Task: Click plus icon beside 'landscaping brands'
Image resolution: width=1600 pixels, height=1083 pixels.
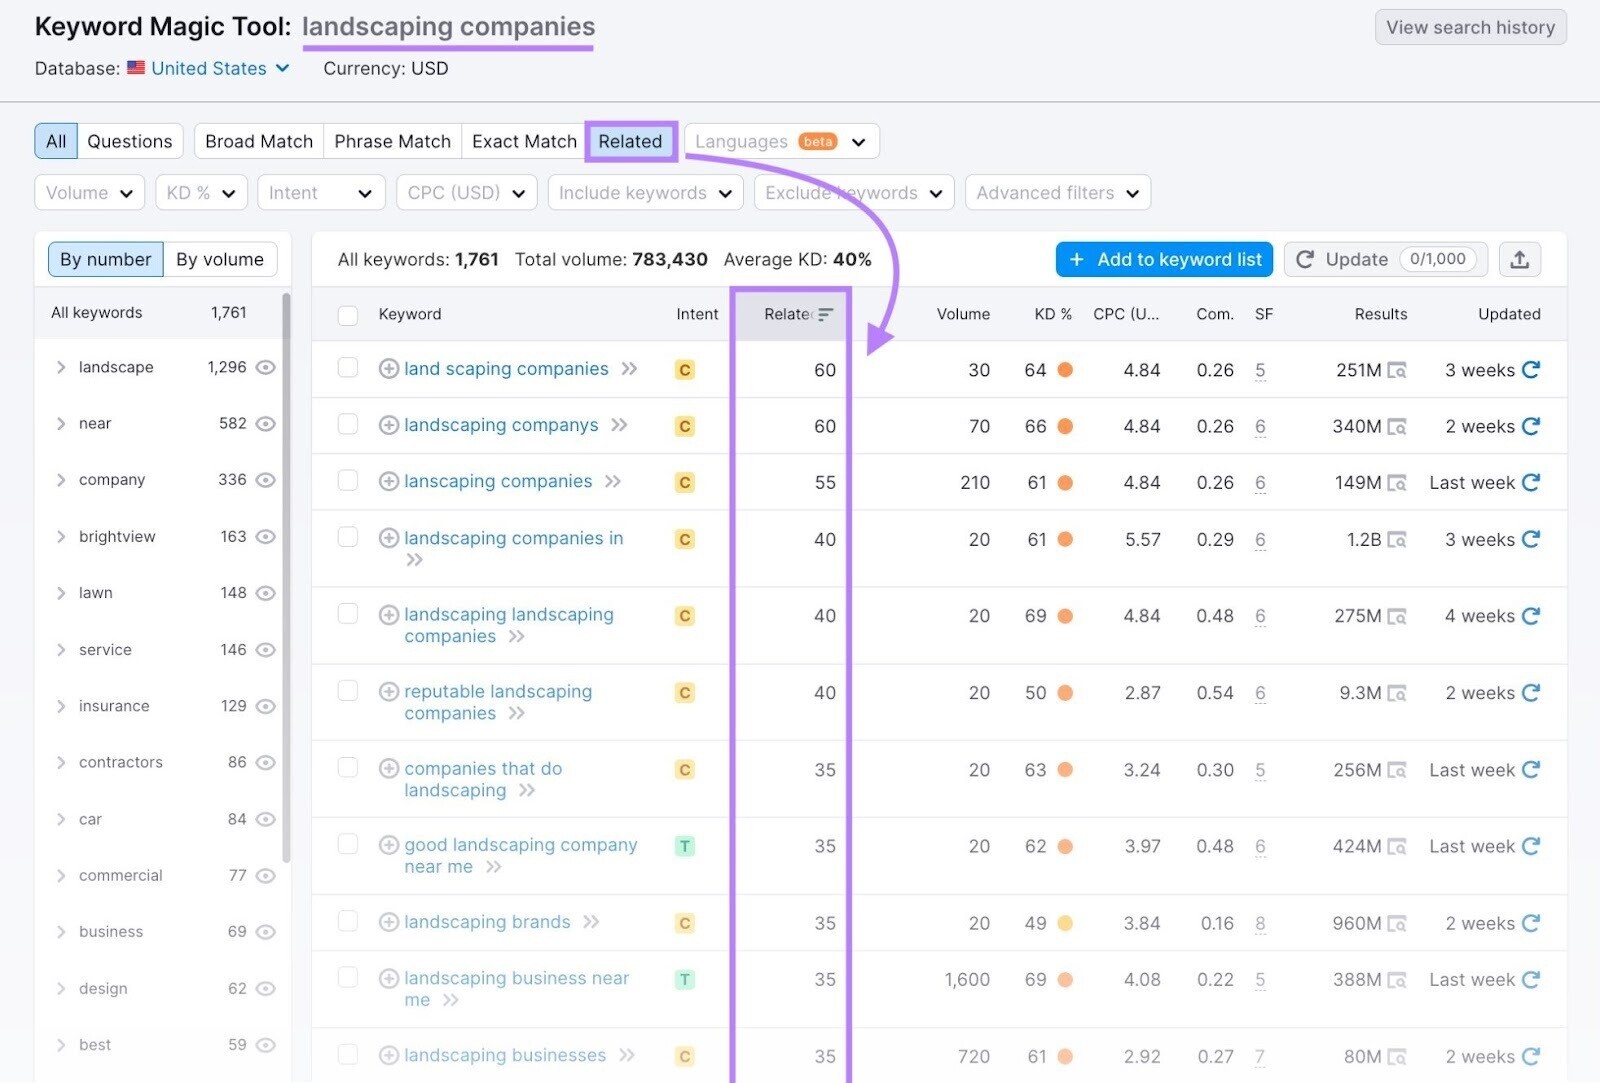Action: [389, 922]
